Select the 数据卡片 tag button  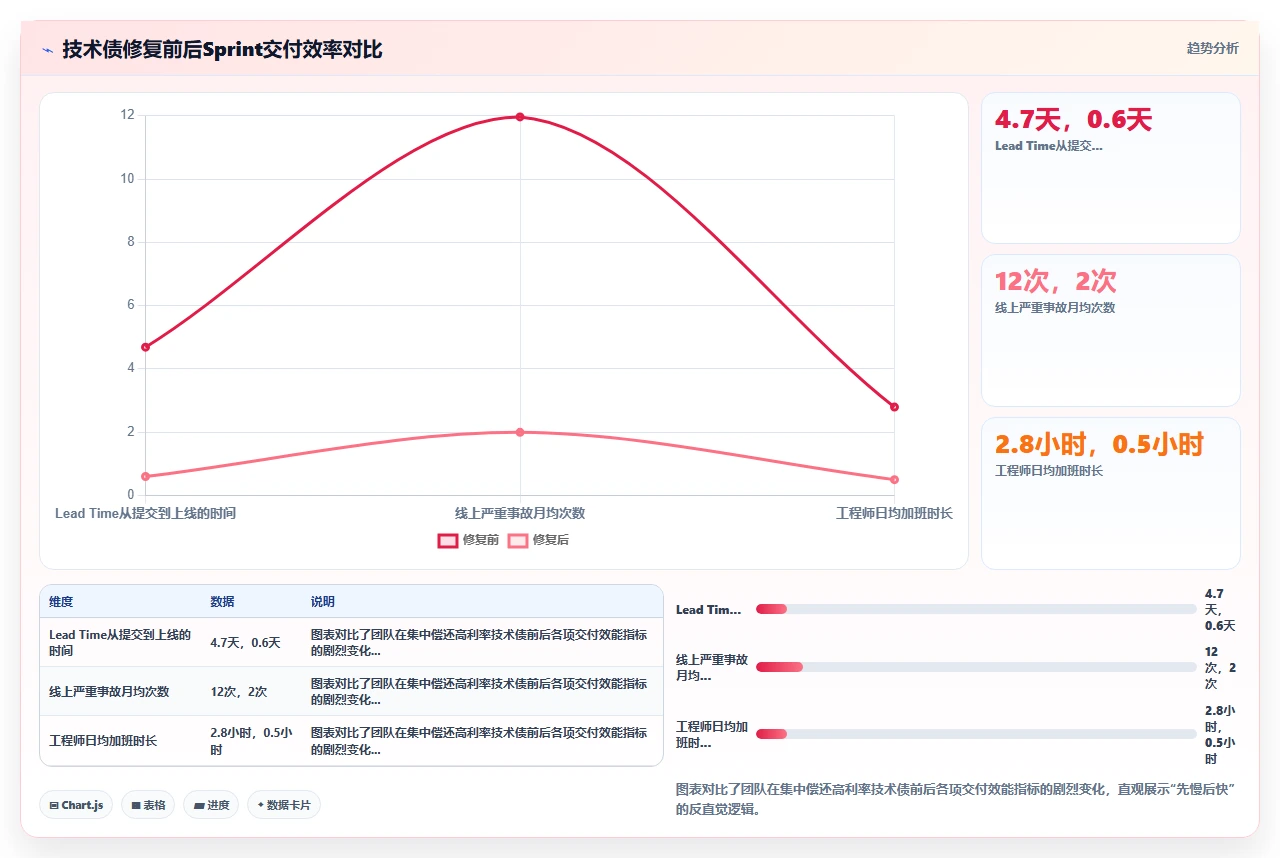(284, 805)
